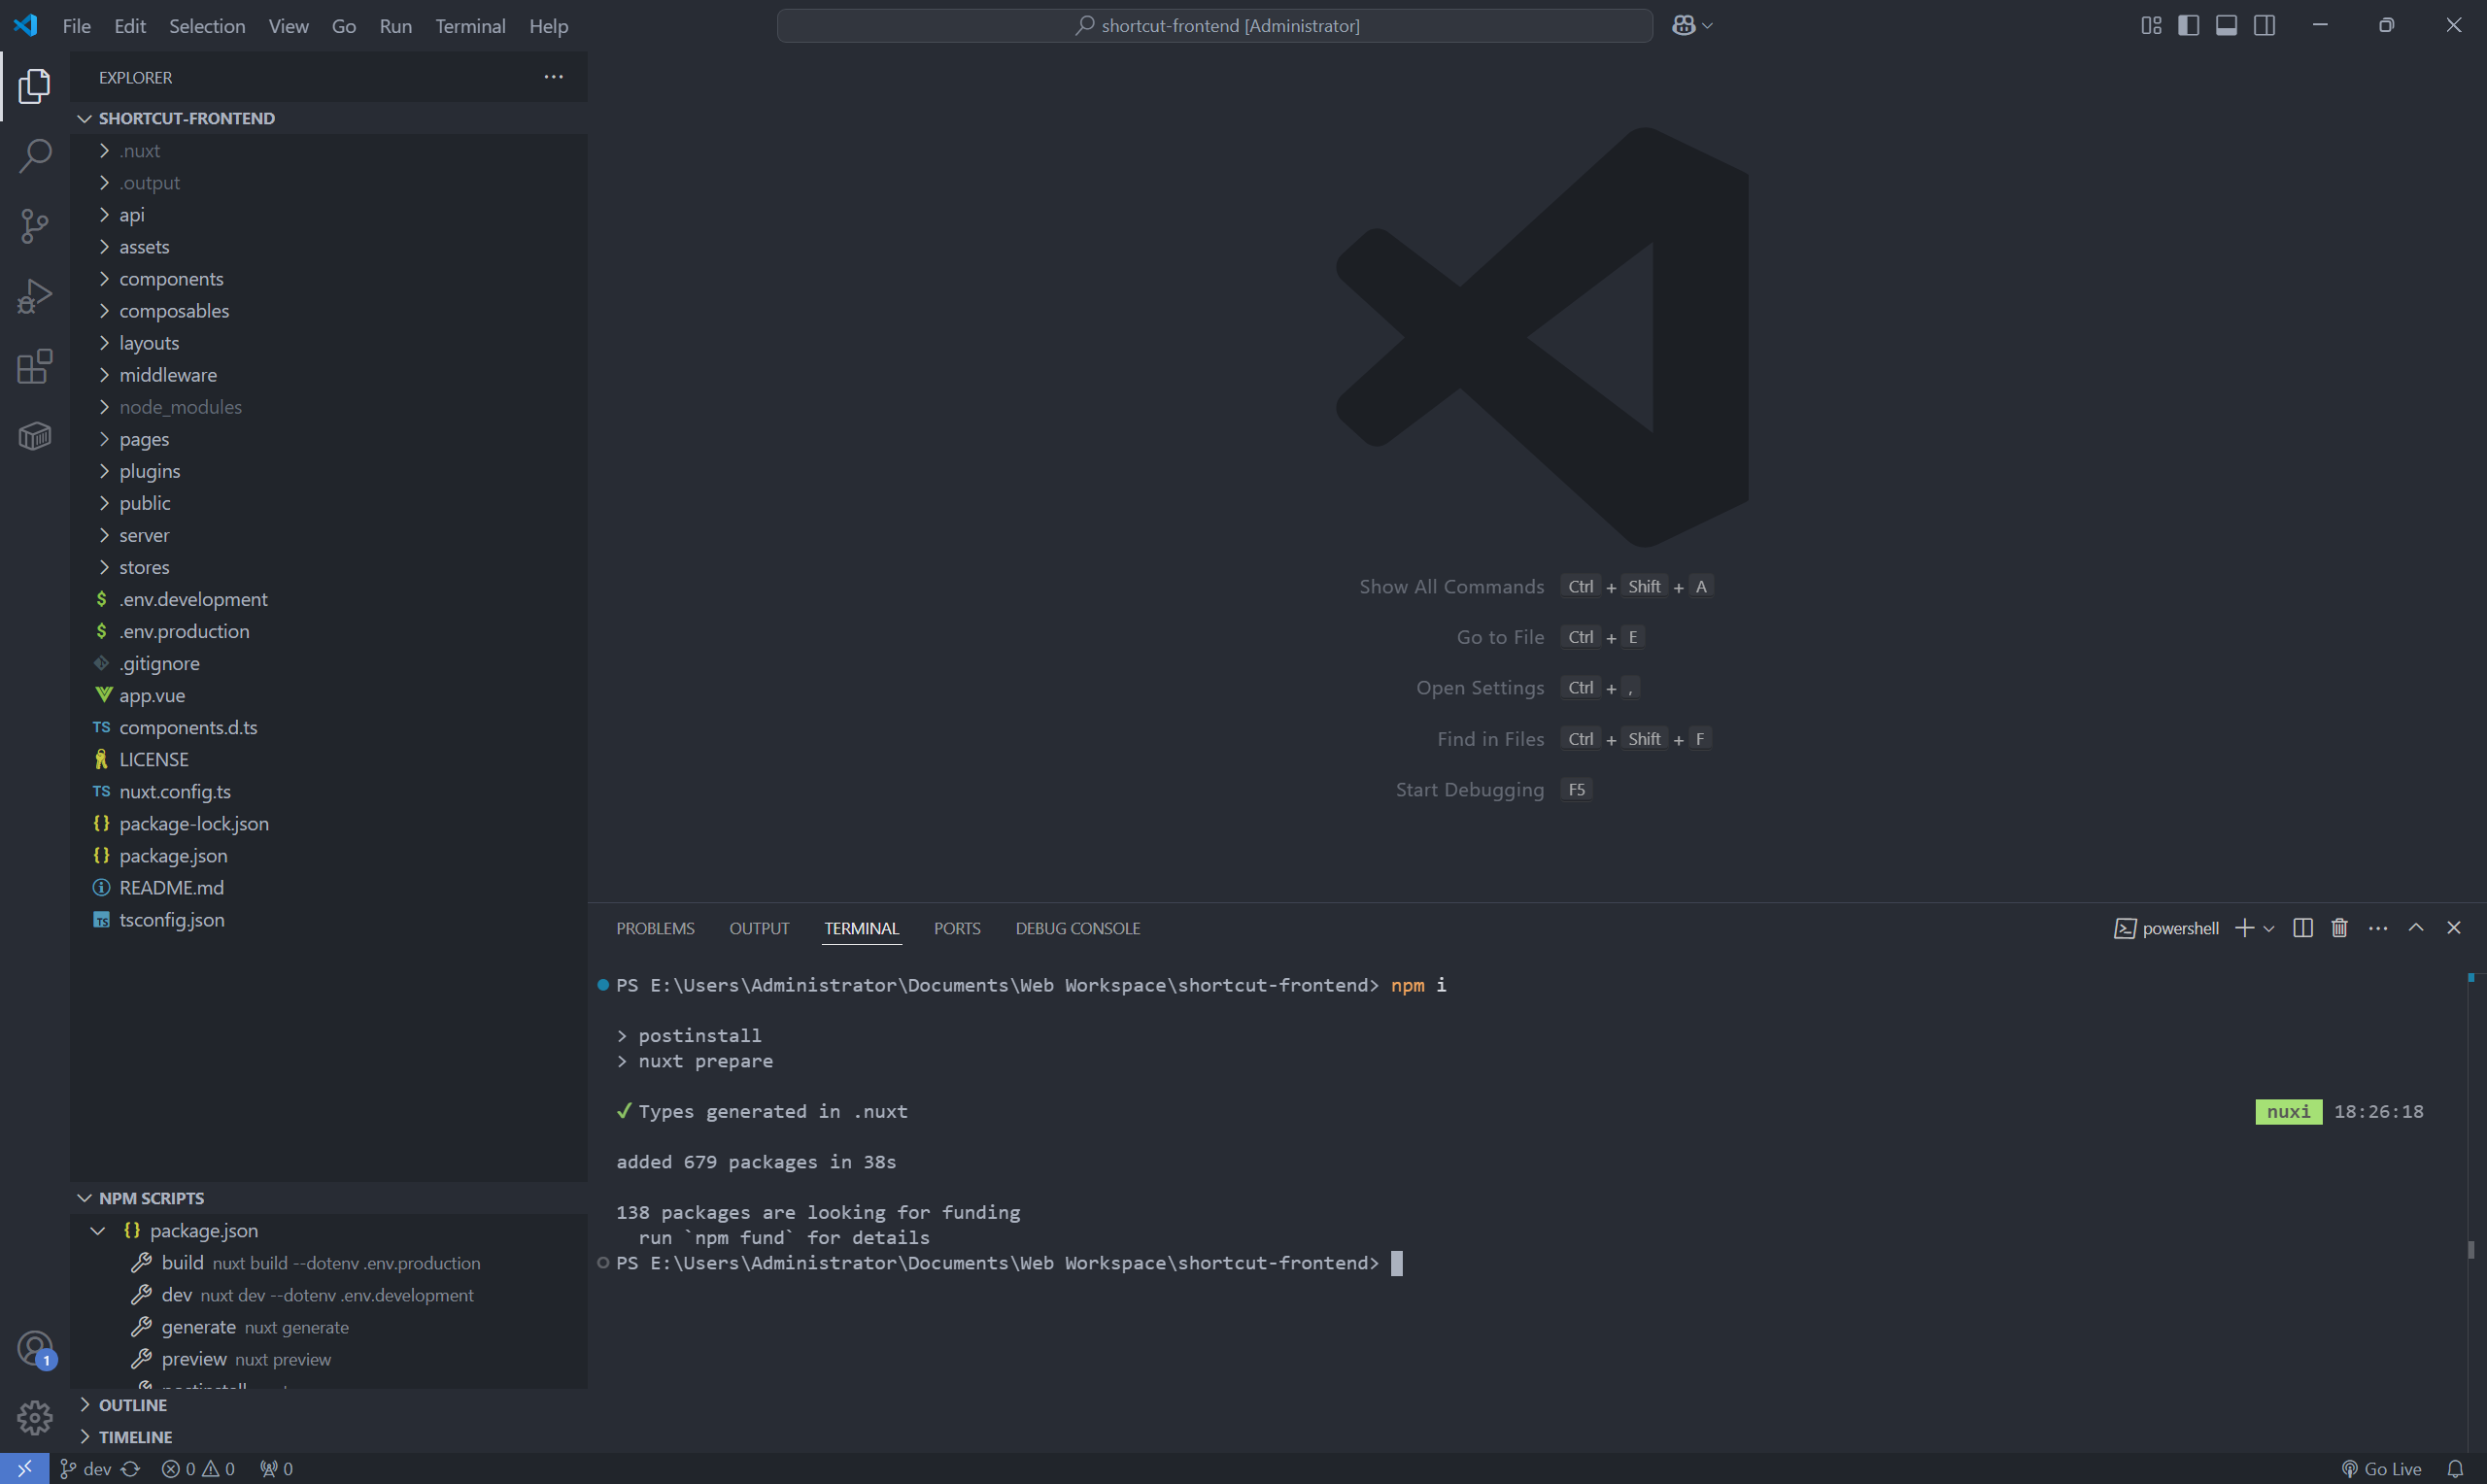Collapse the SHORTCUT-FRONTEND folder section
The image size is (2487, 1484).
point(328,118)
